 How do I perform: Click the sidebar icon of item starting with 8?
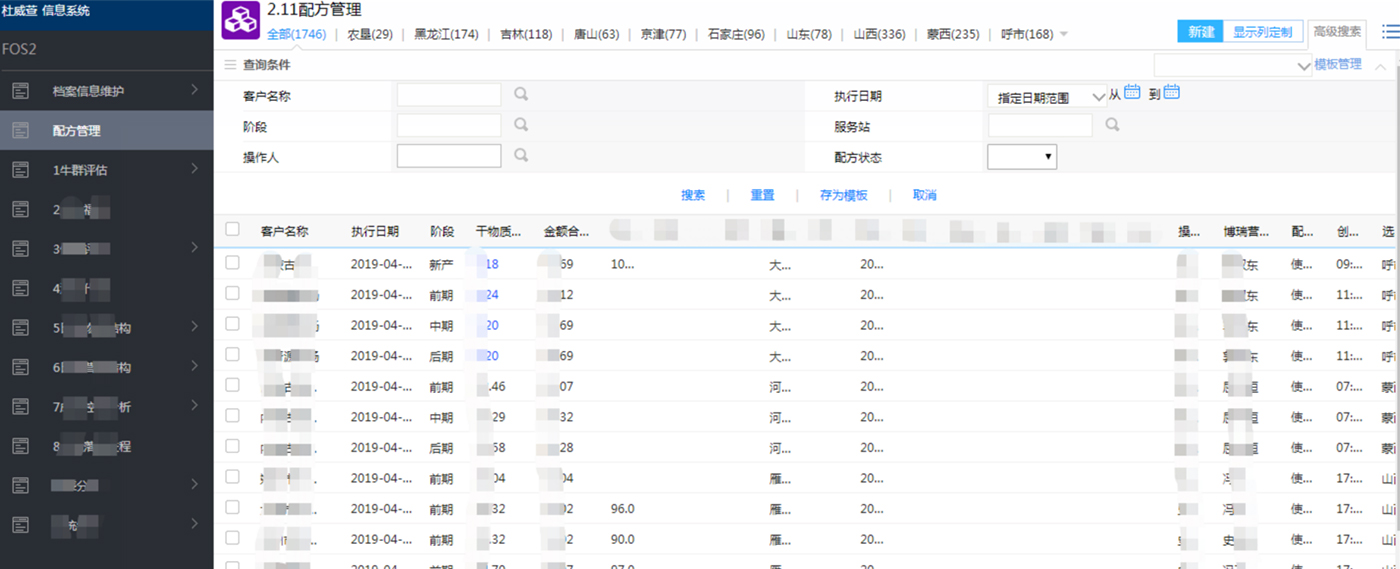coord(20,446)
